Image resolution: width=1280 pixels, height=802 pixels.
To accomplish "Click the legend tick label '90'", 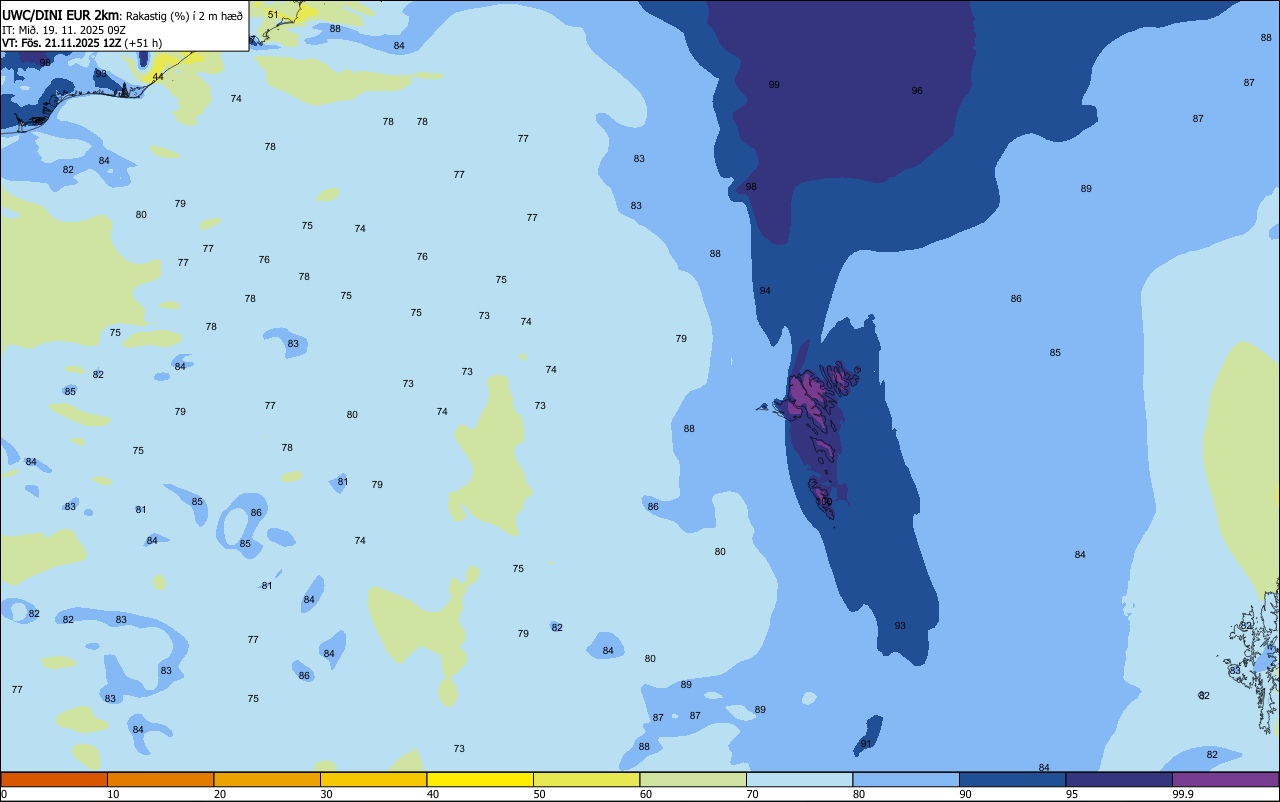I will [966, 794].
